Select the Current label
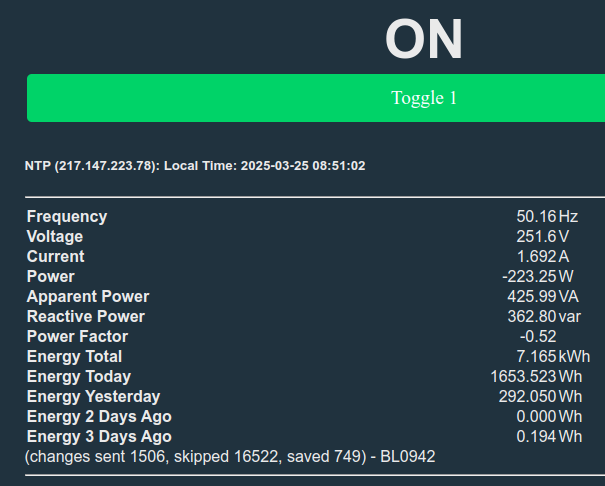 pos(56,256)
